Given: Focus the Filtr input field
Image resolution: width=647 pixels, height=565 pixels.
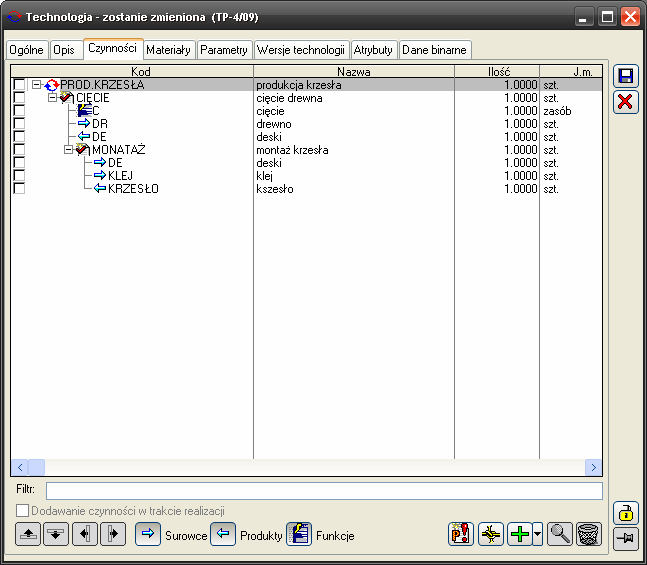Looking at the screenshot, I should [x=324, y=491].
